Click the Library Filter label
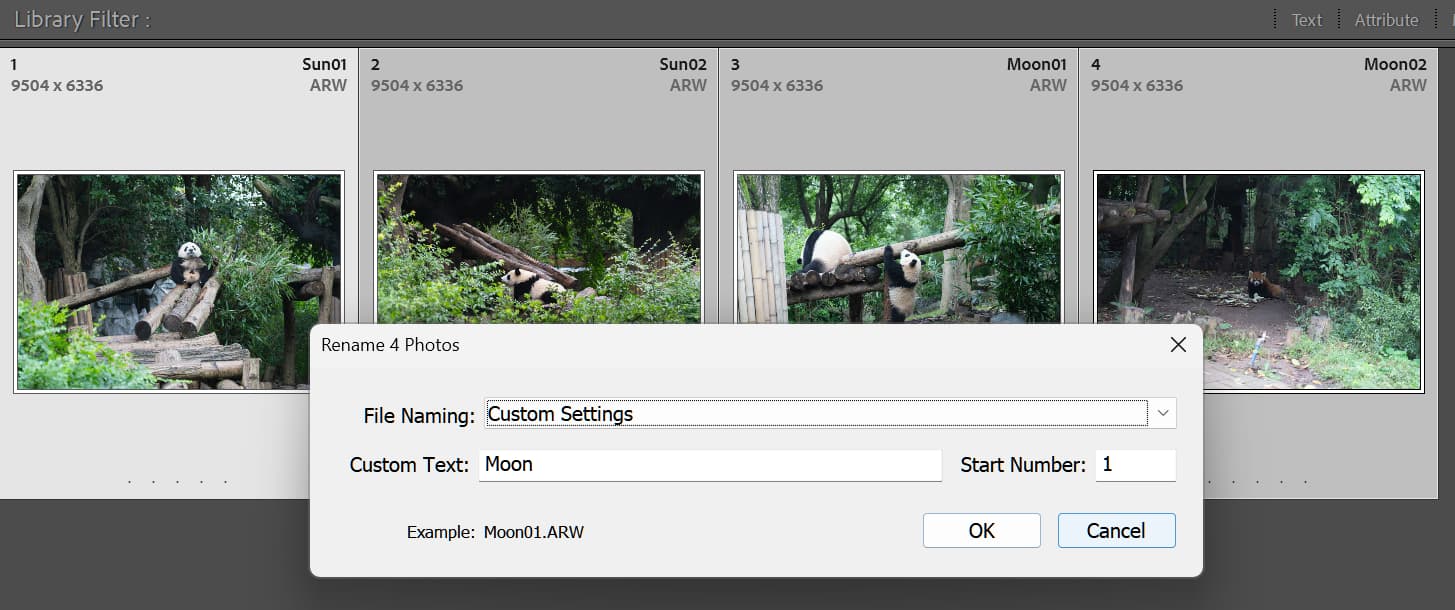 pos(81,20)
